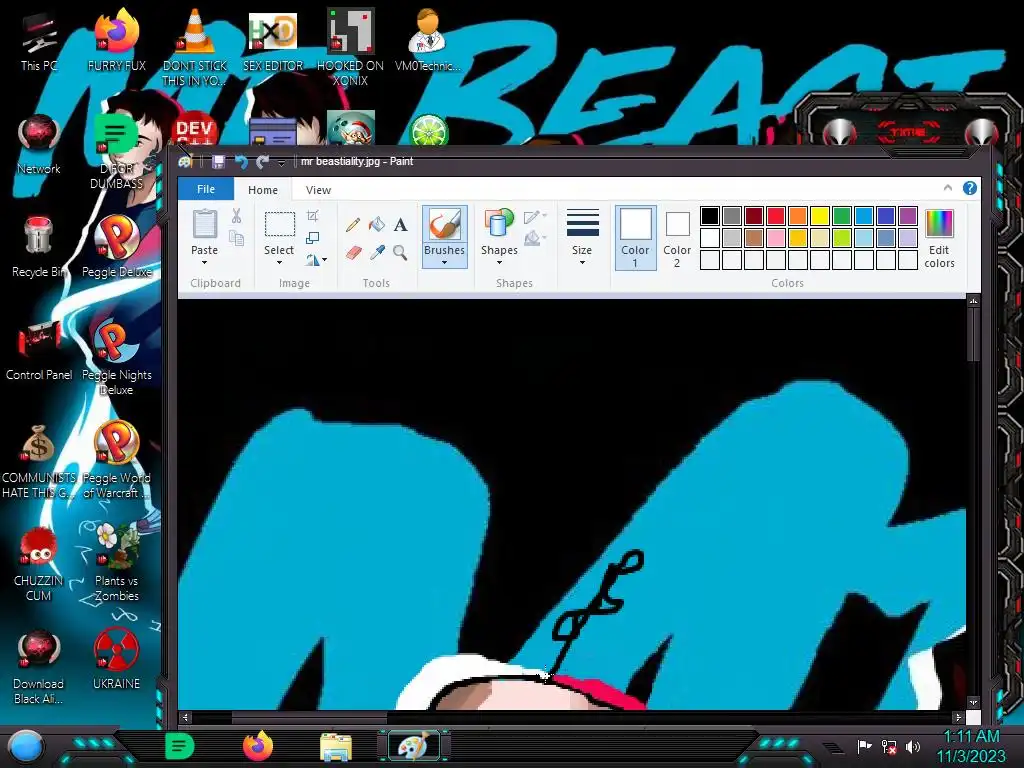The height and width of the screenshot is (768, 1024).
Task: Pick the red color swatch
Action: (x=776, y=216)
